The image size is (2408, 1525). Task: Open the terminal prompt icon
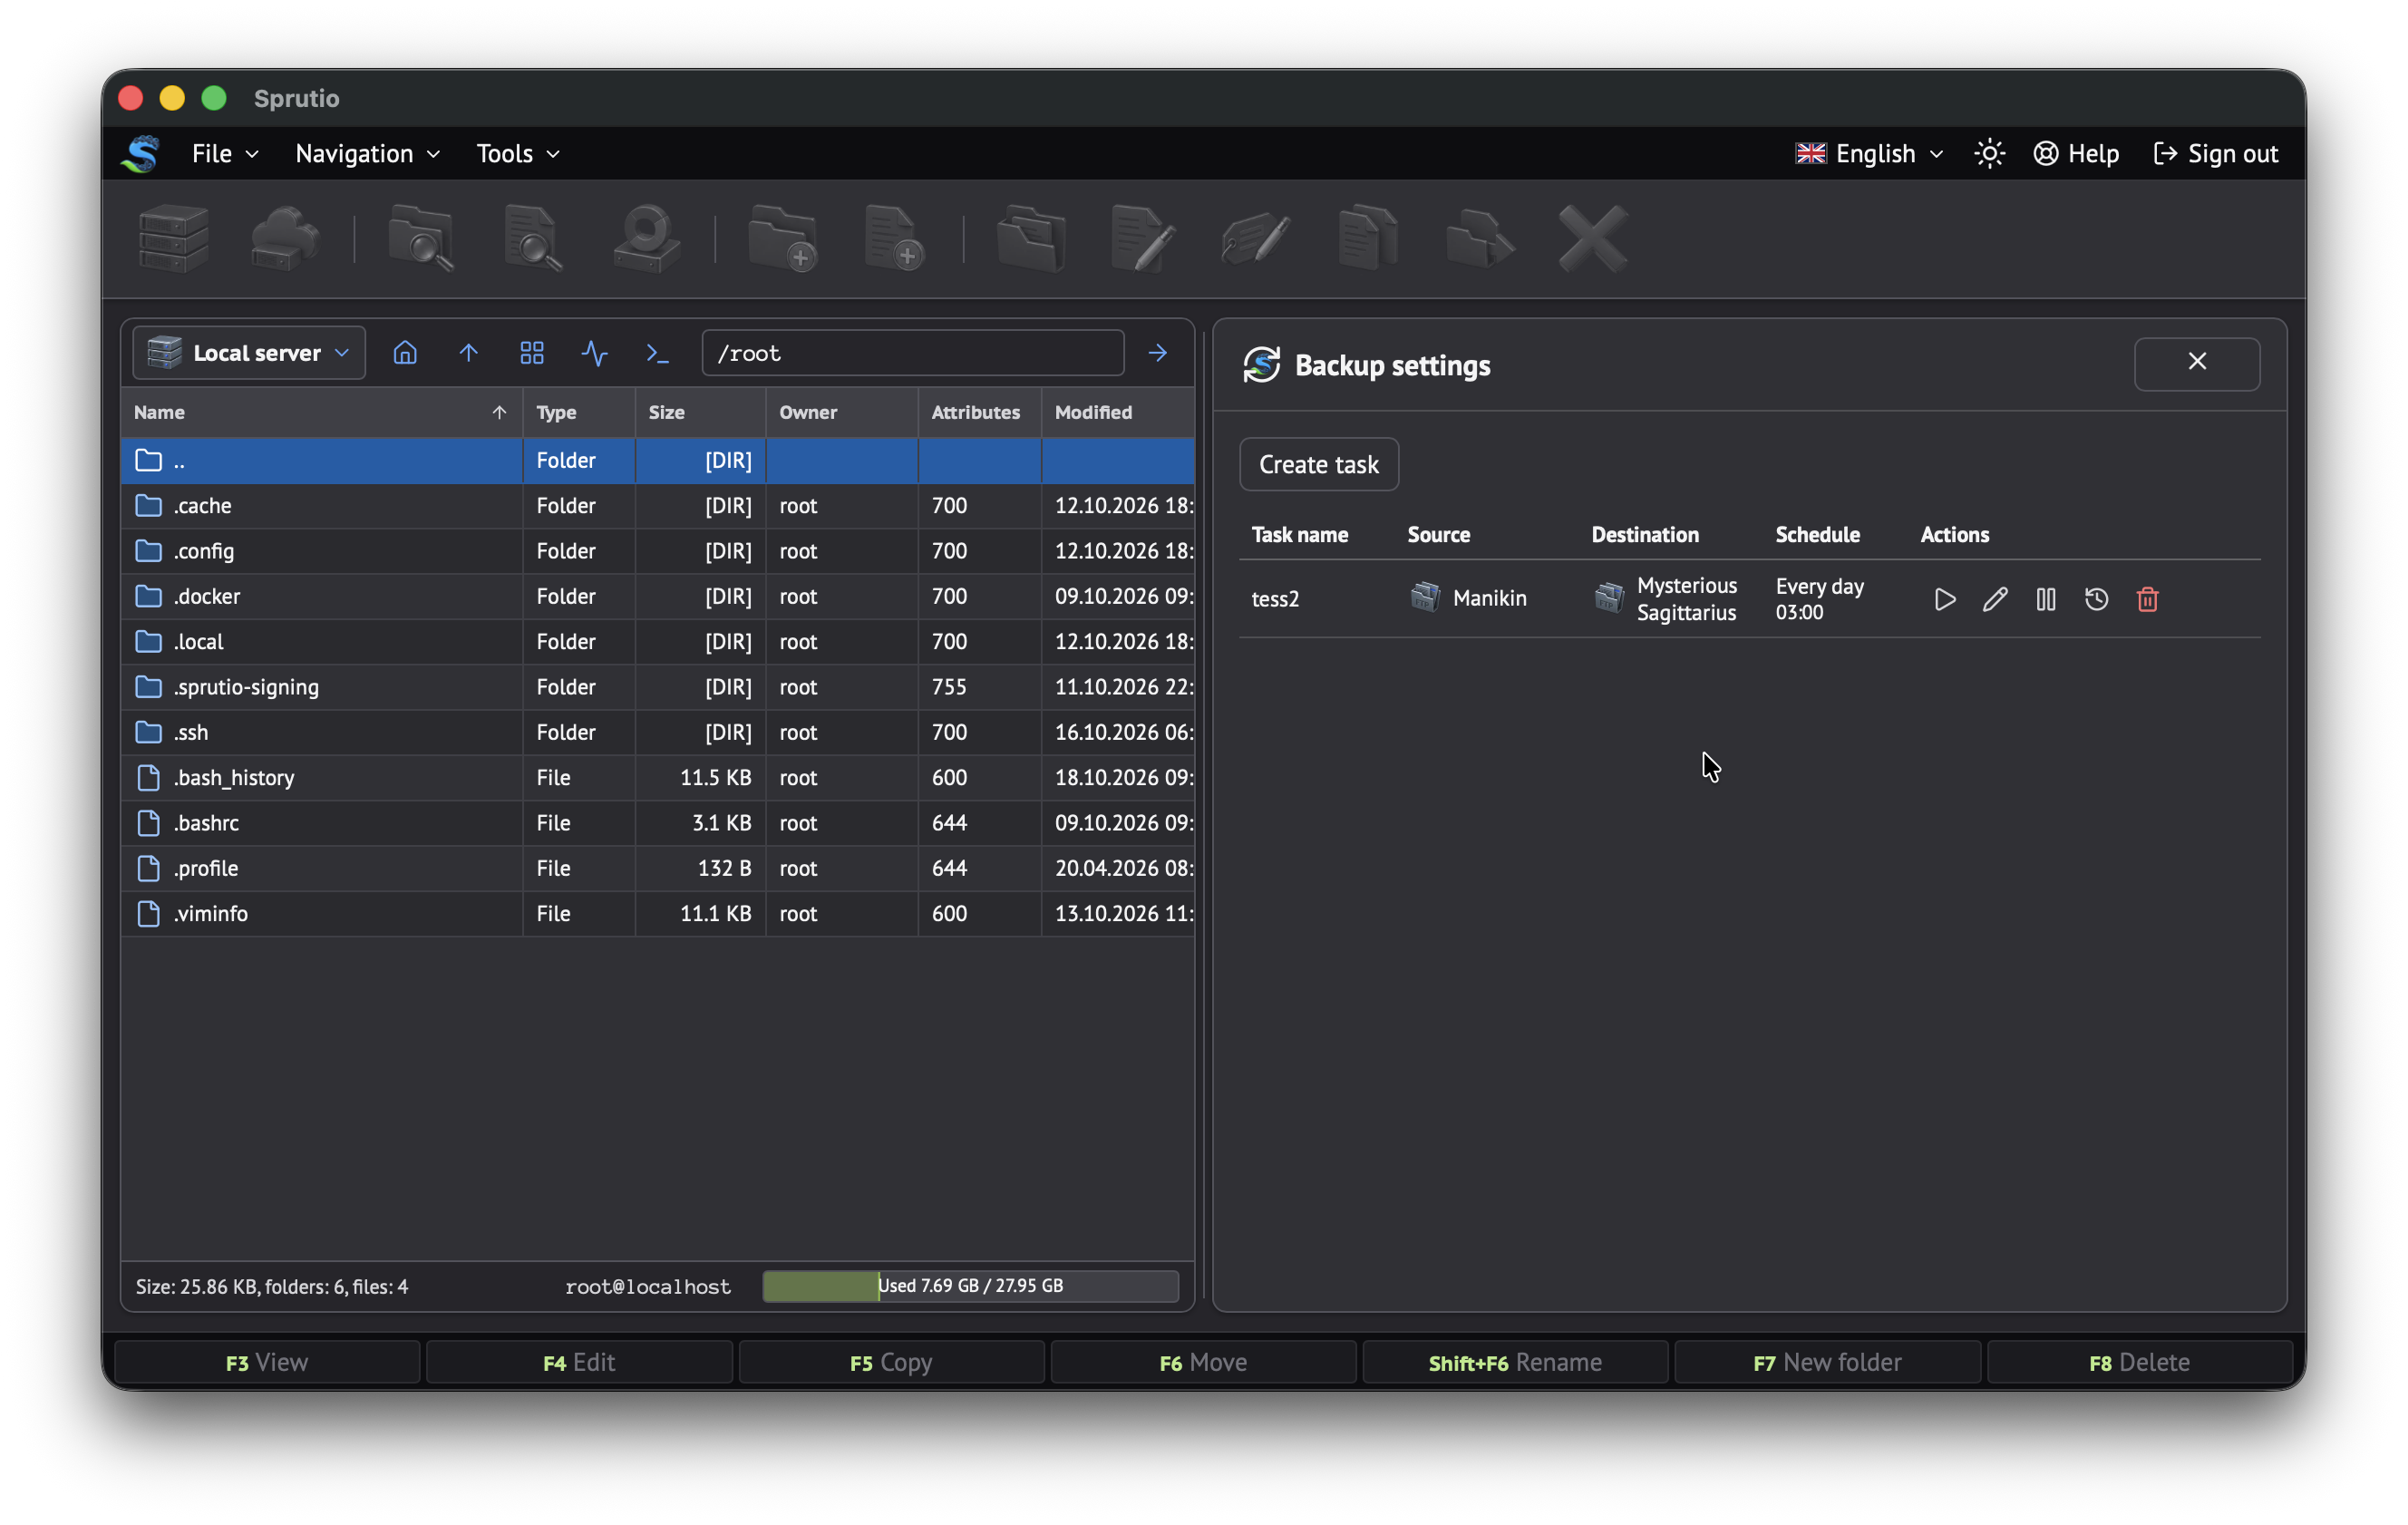coord(657,353)
